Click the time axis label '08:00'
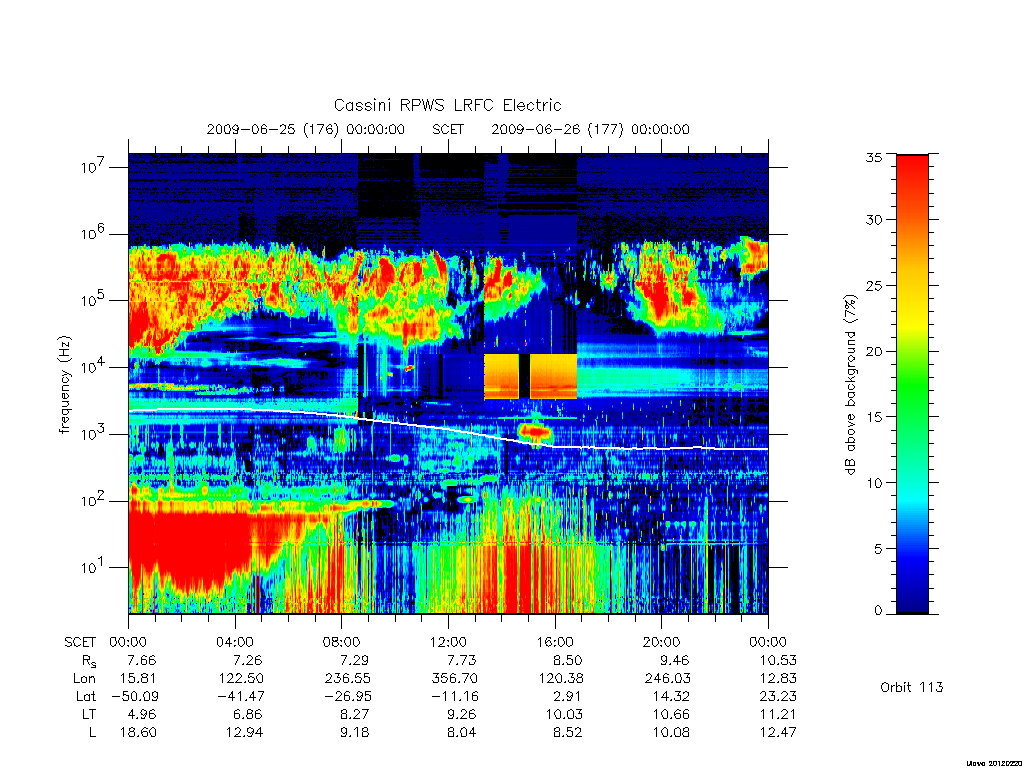Viewport: 1024px width, 768px height. point(342,642)
